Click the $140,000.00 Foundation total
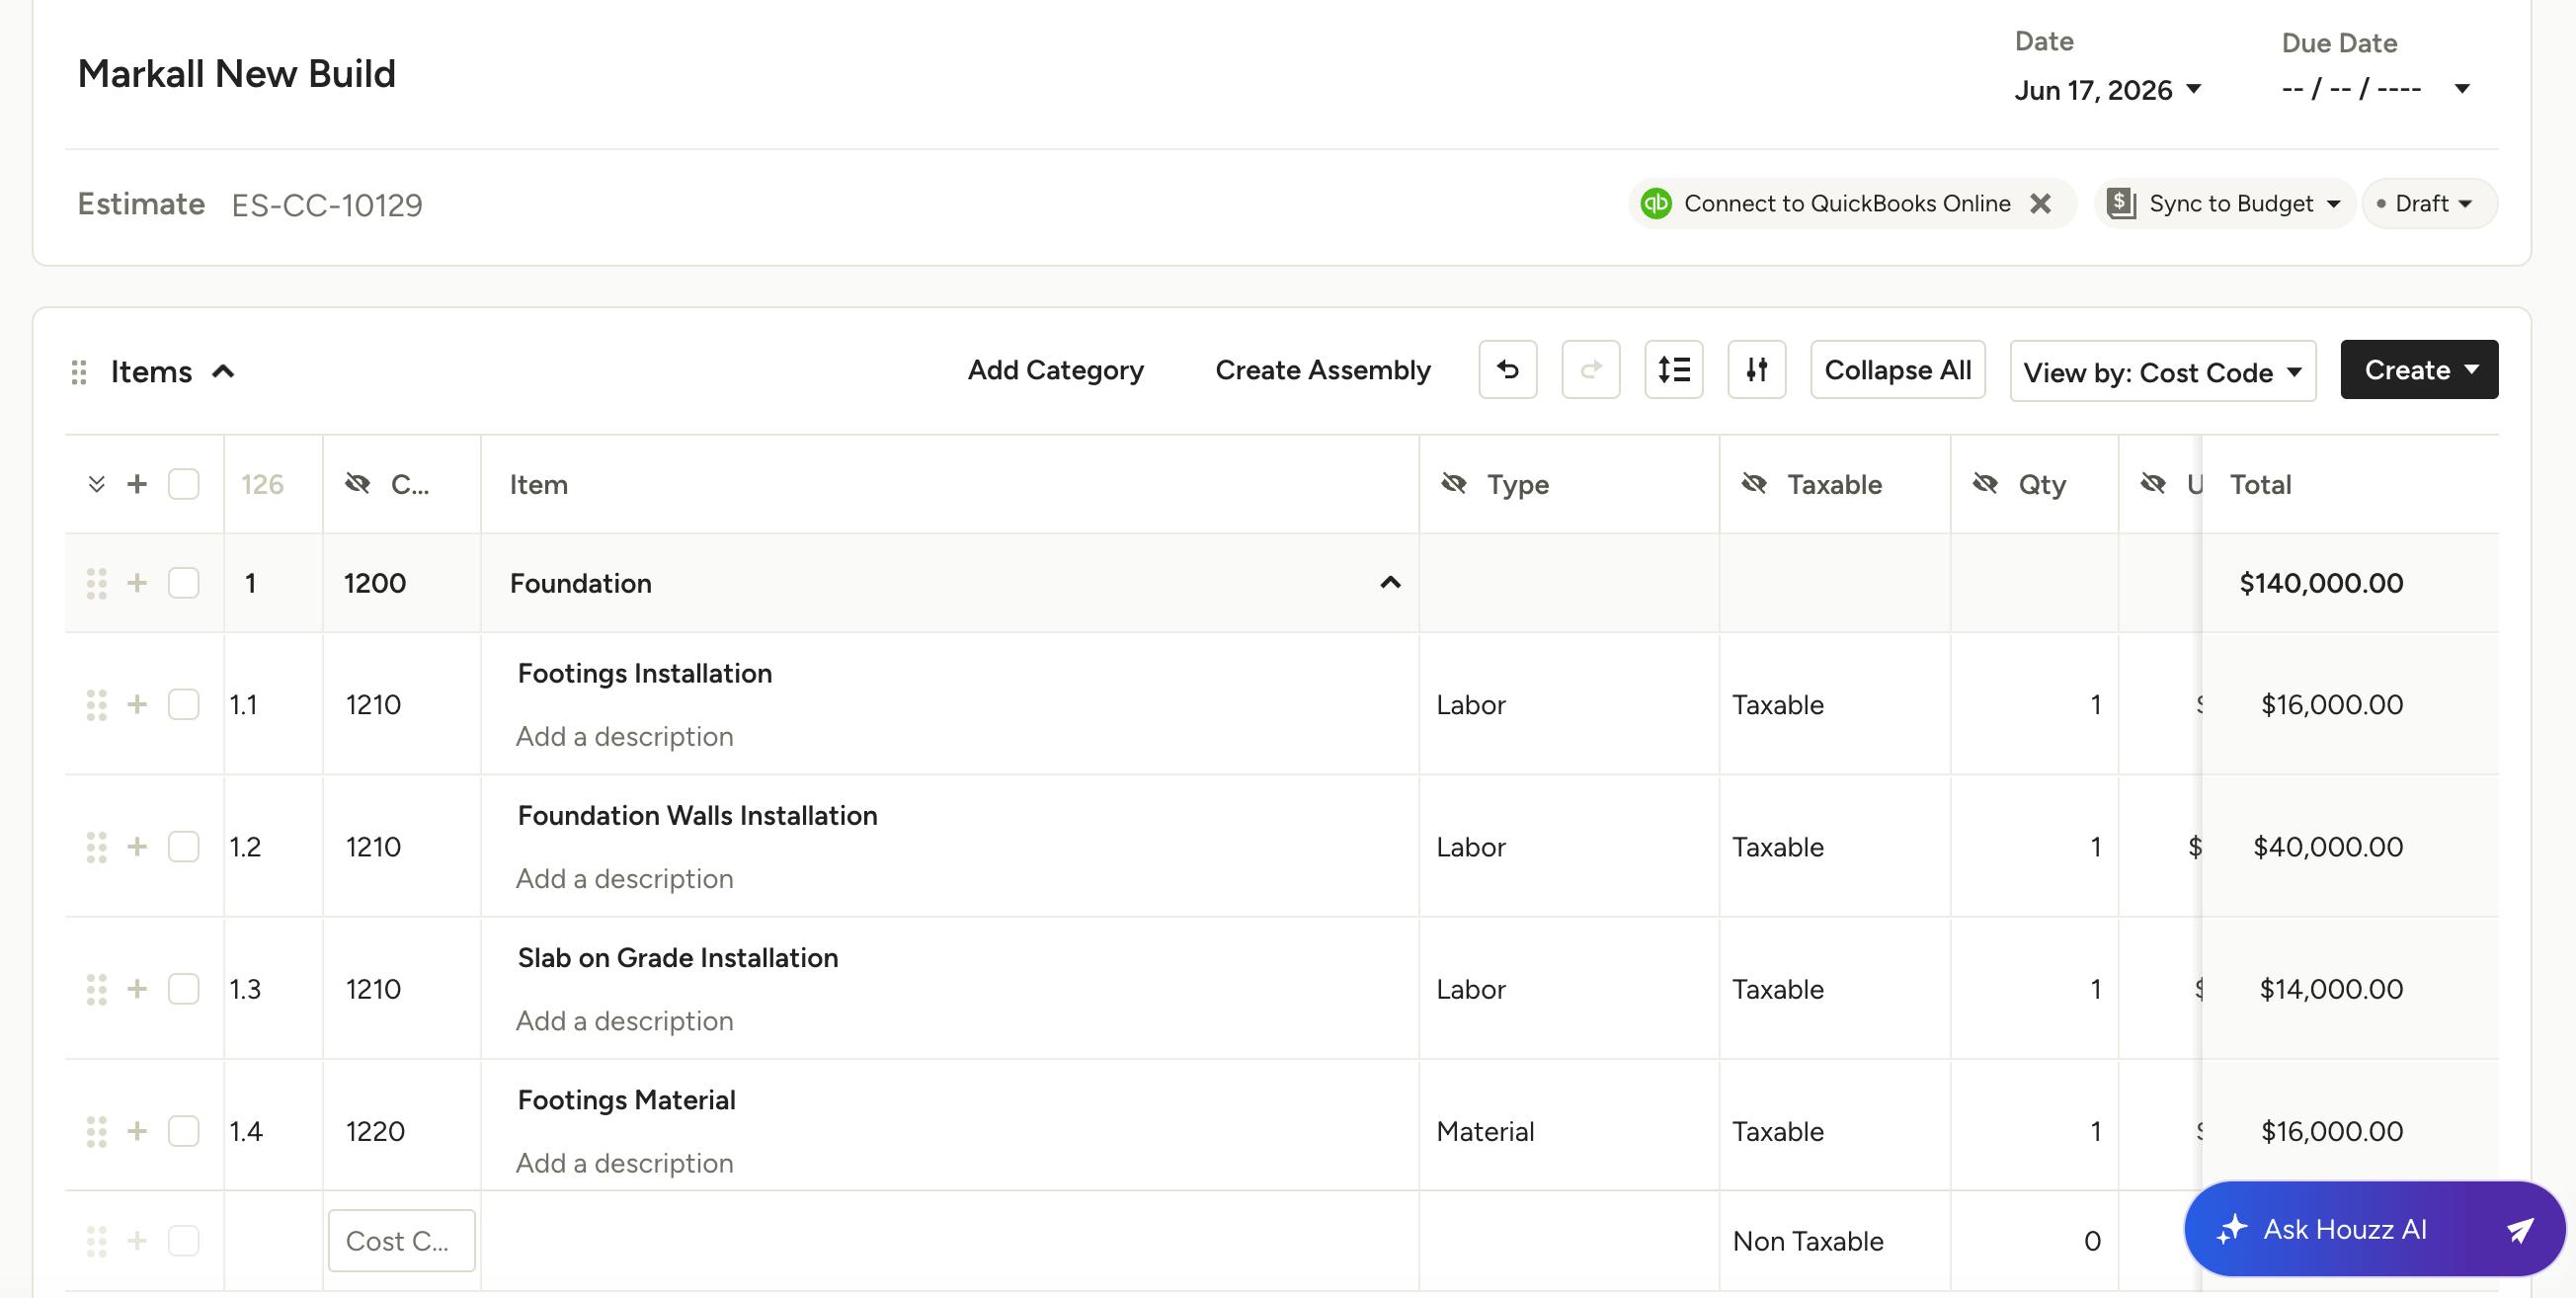 point(2321,583)
